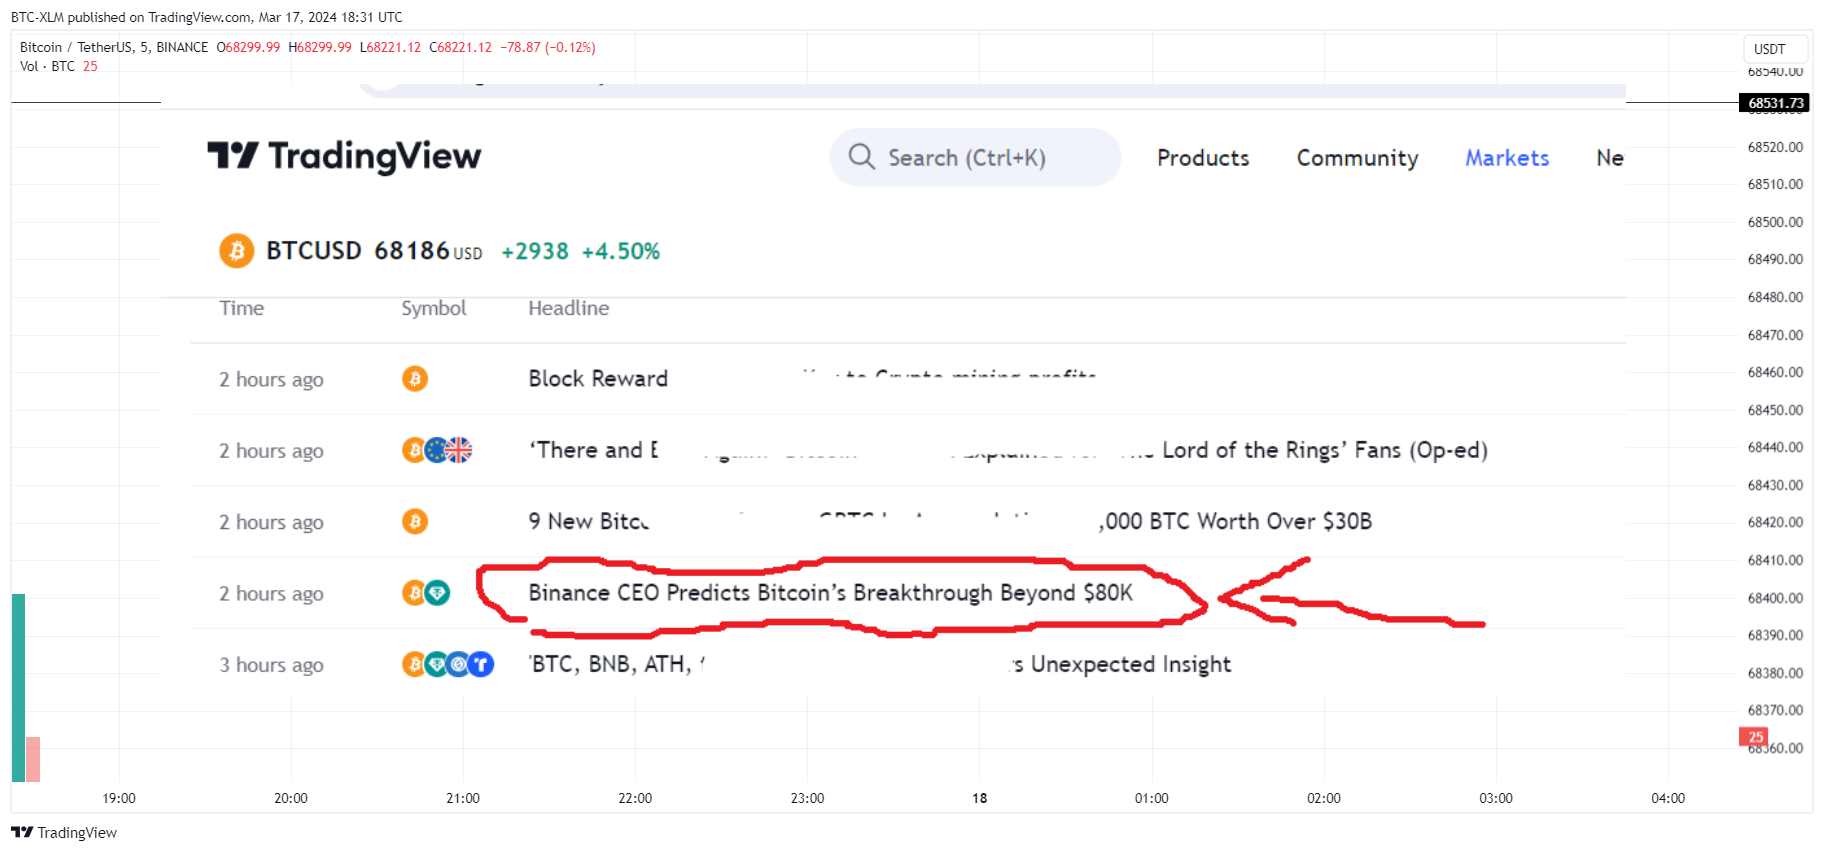This screenshot has width=1824, height=852.
Task: Click Bitcoin icon in 9 New Bitcoin row
Action: [415, 521]
